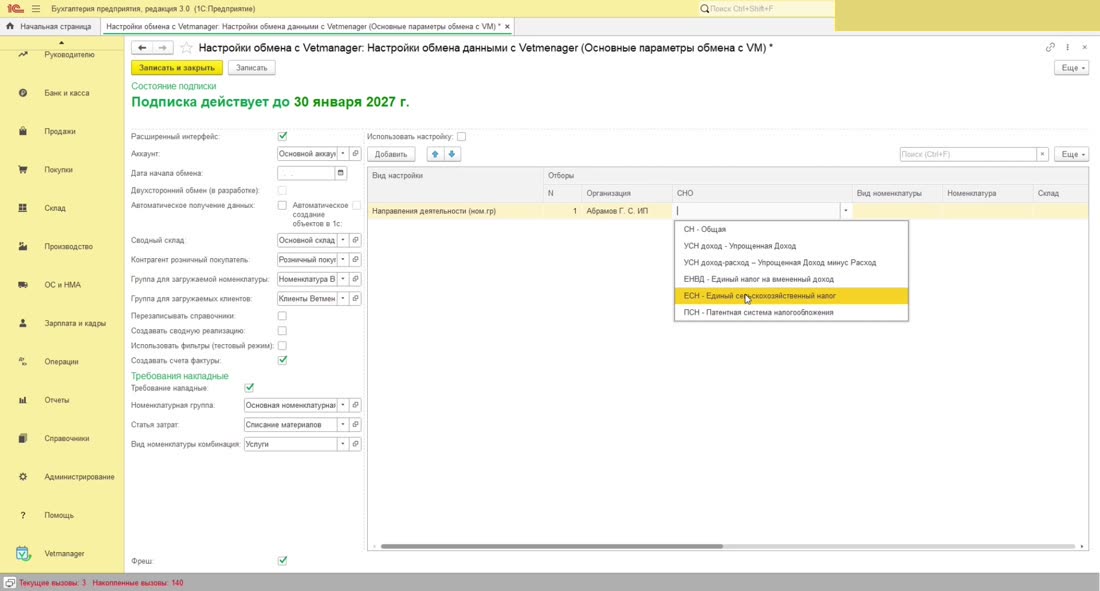This screenshot has height=591, width=1100.
Task: Expand Группа для загружаемой номенклатуры dropdown
Action: 342,279
